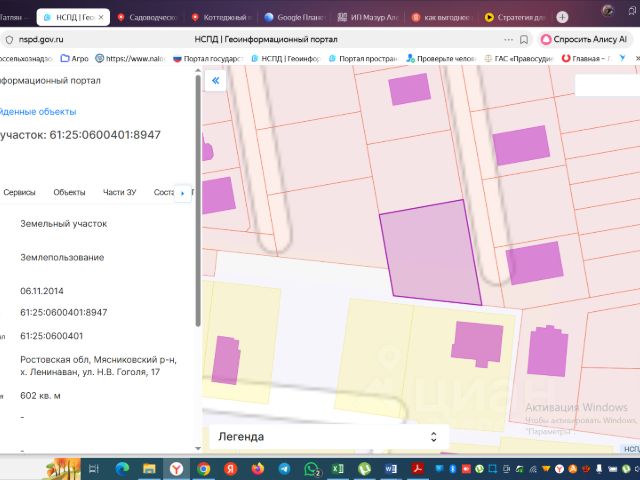
Task: Click the Yandex Browser taskbar icon
Action: tap(176, 469)
